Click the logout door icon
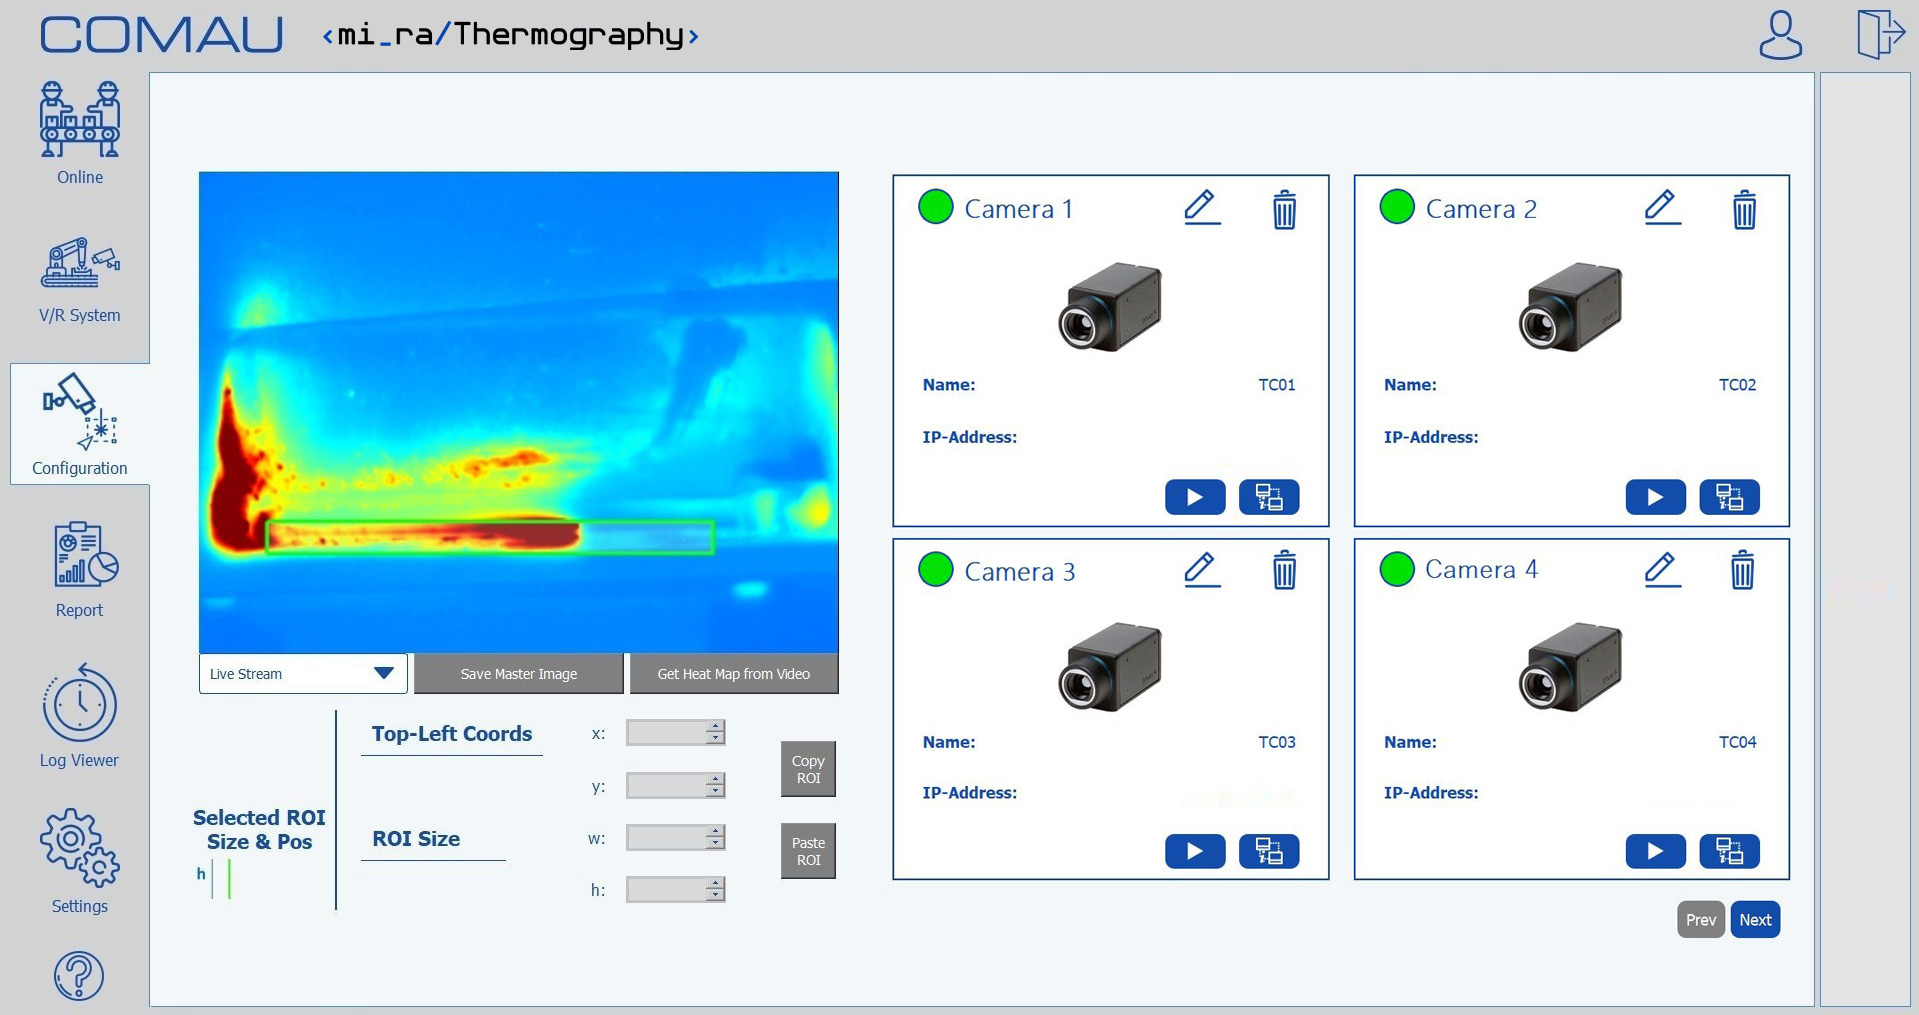This screenshot has width=1919, height=1015. tap(1879, 34)
